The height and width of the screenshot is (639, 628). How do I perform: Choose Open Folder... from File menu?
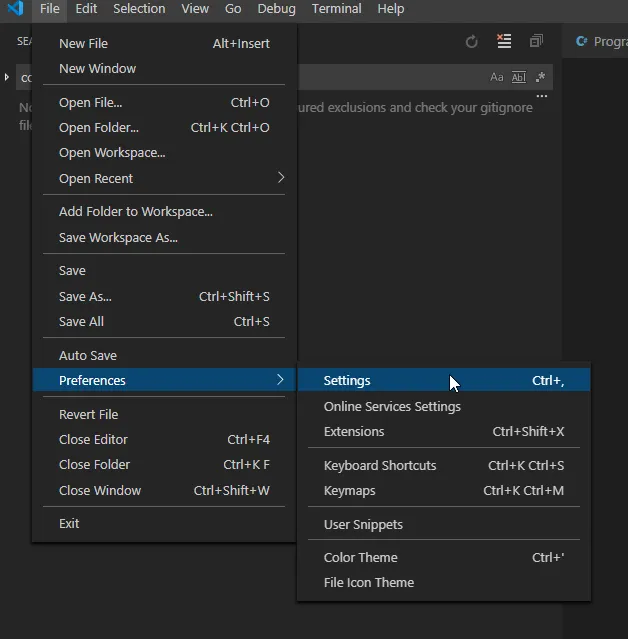click(x=164, y=128)
